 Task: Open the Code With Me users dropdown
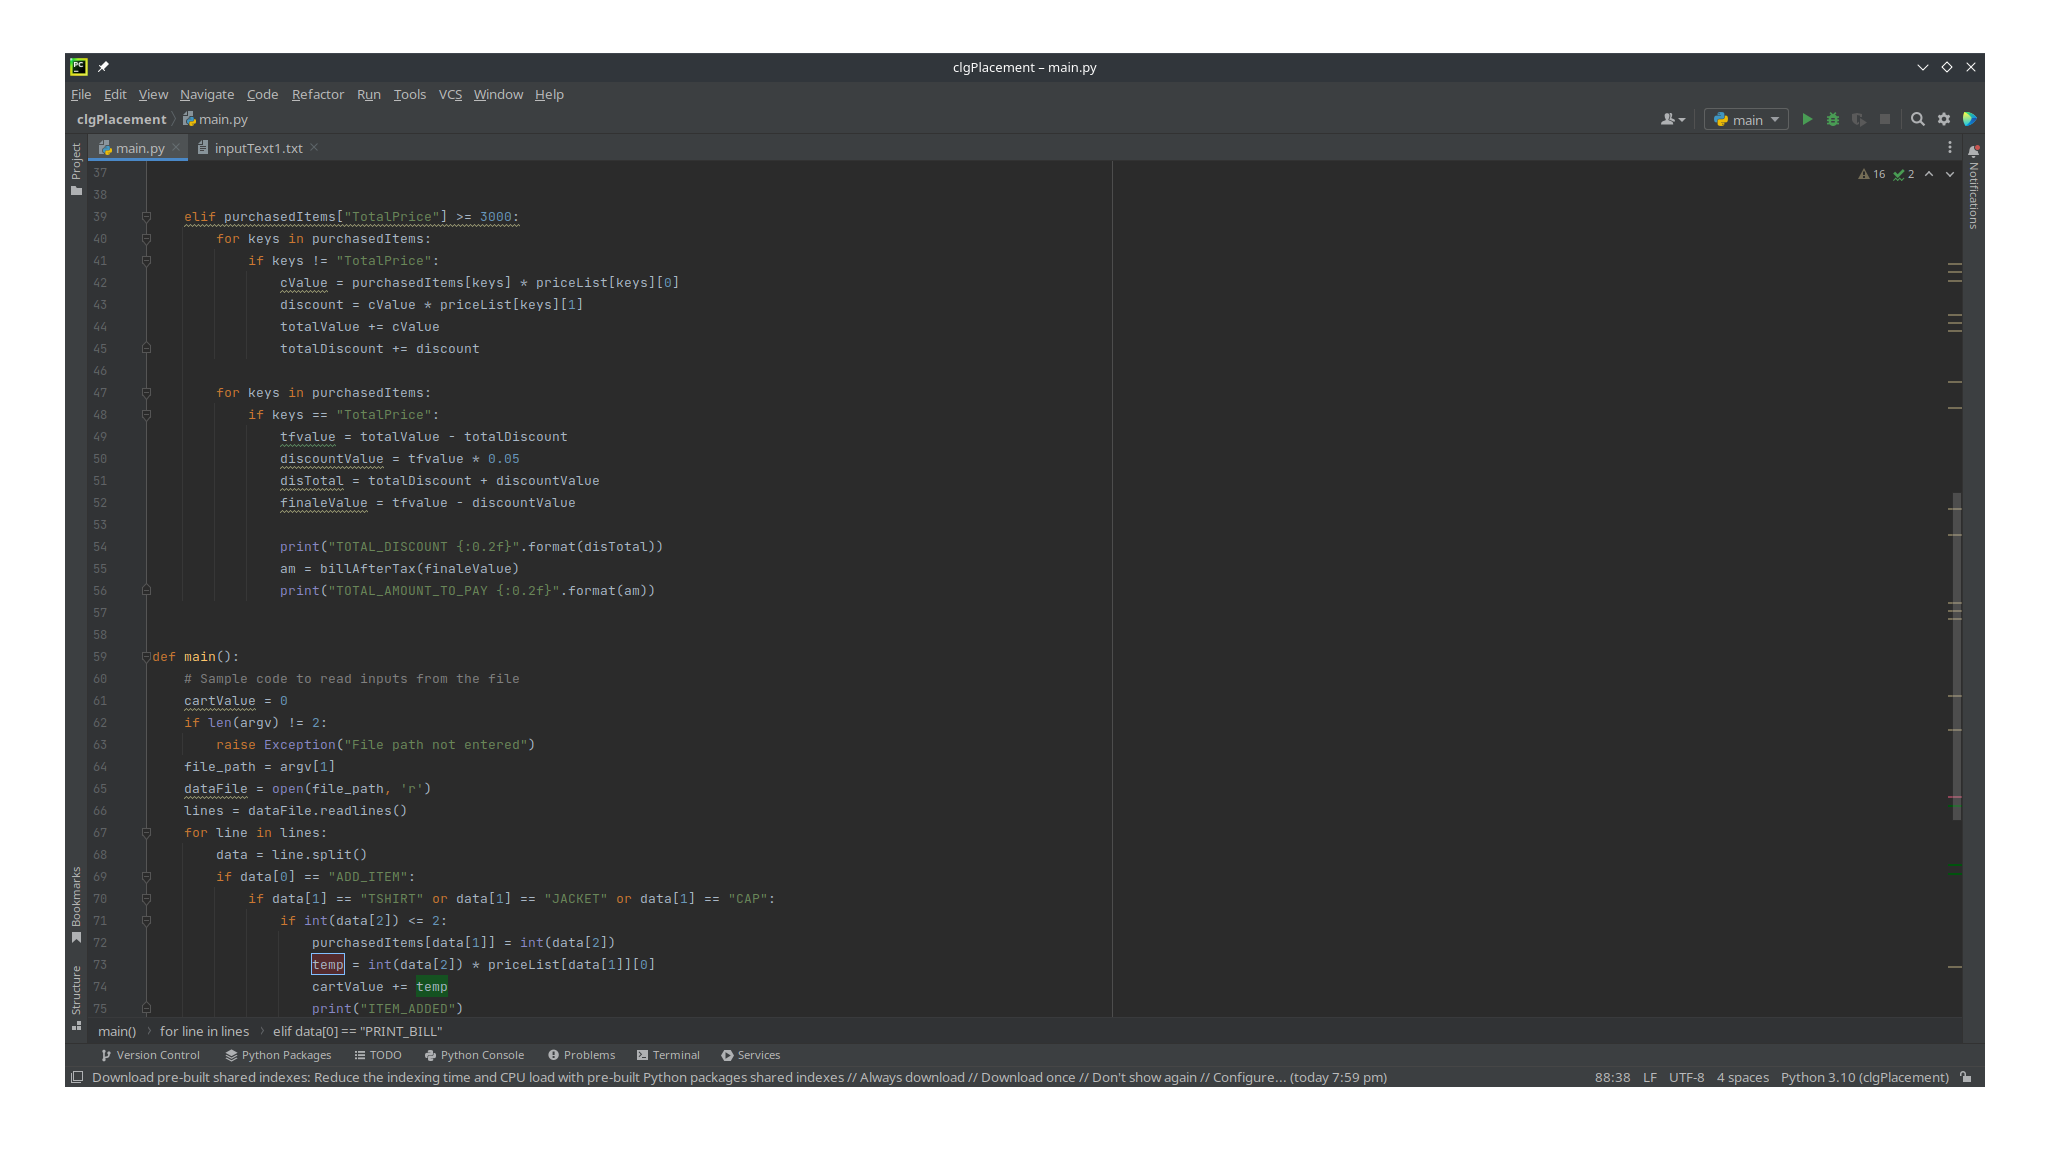pos(1671,119)
